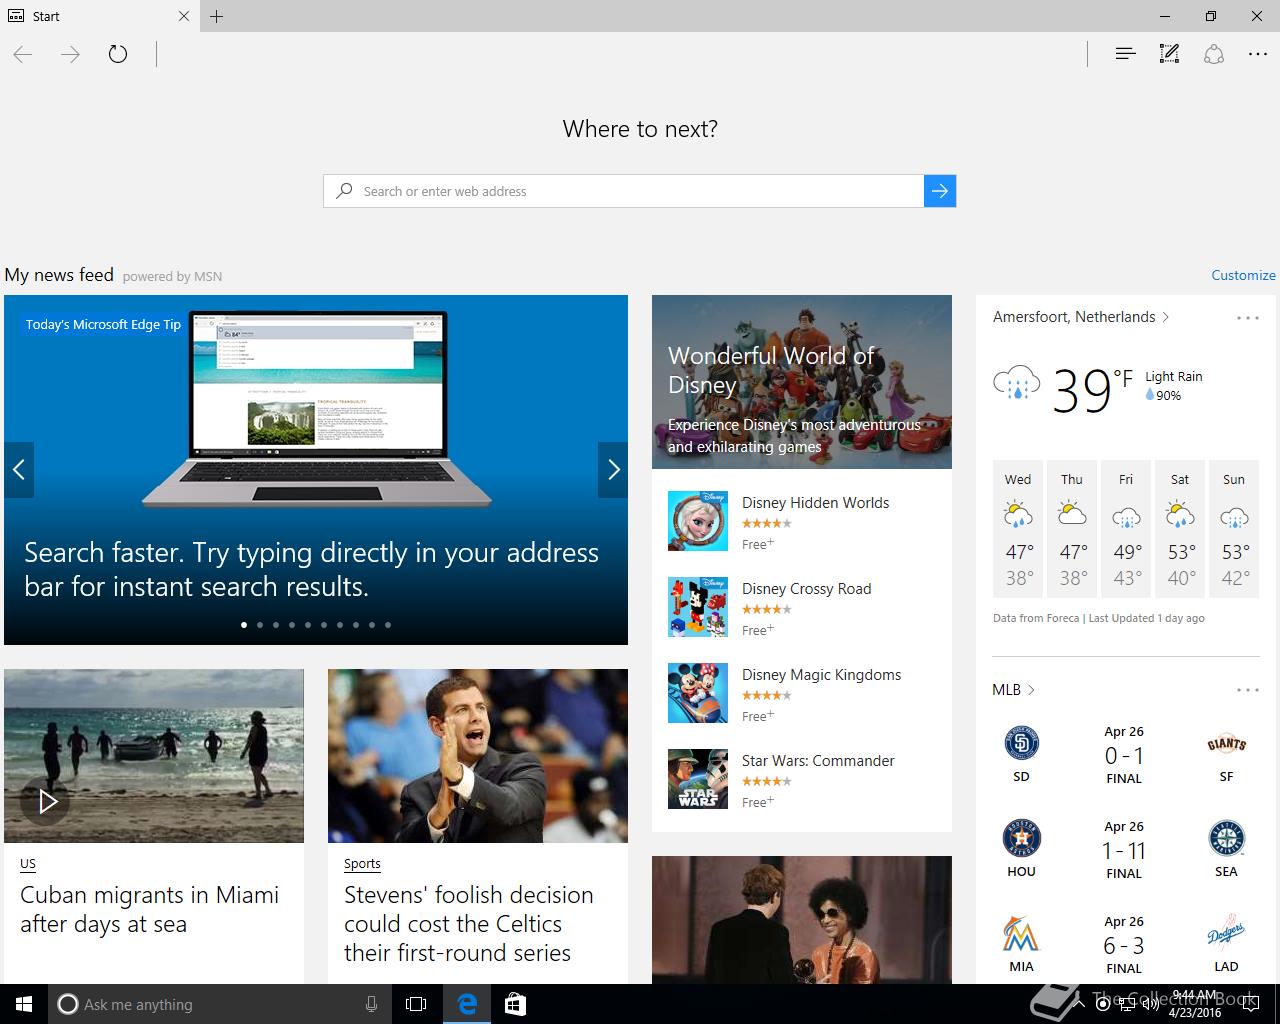Open the weather card options ellipsis
The image size is (1280, 1024).
point(1248,318)
